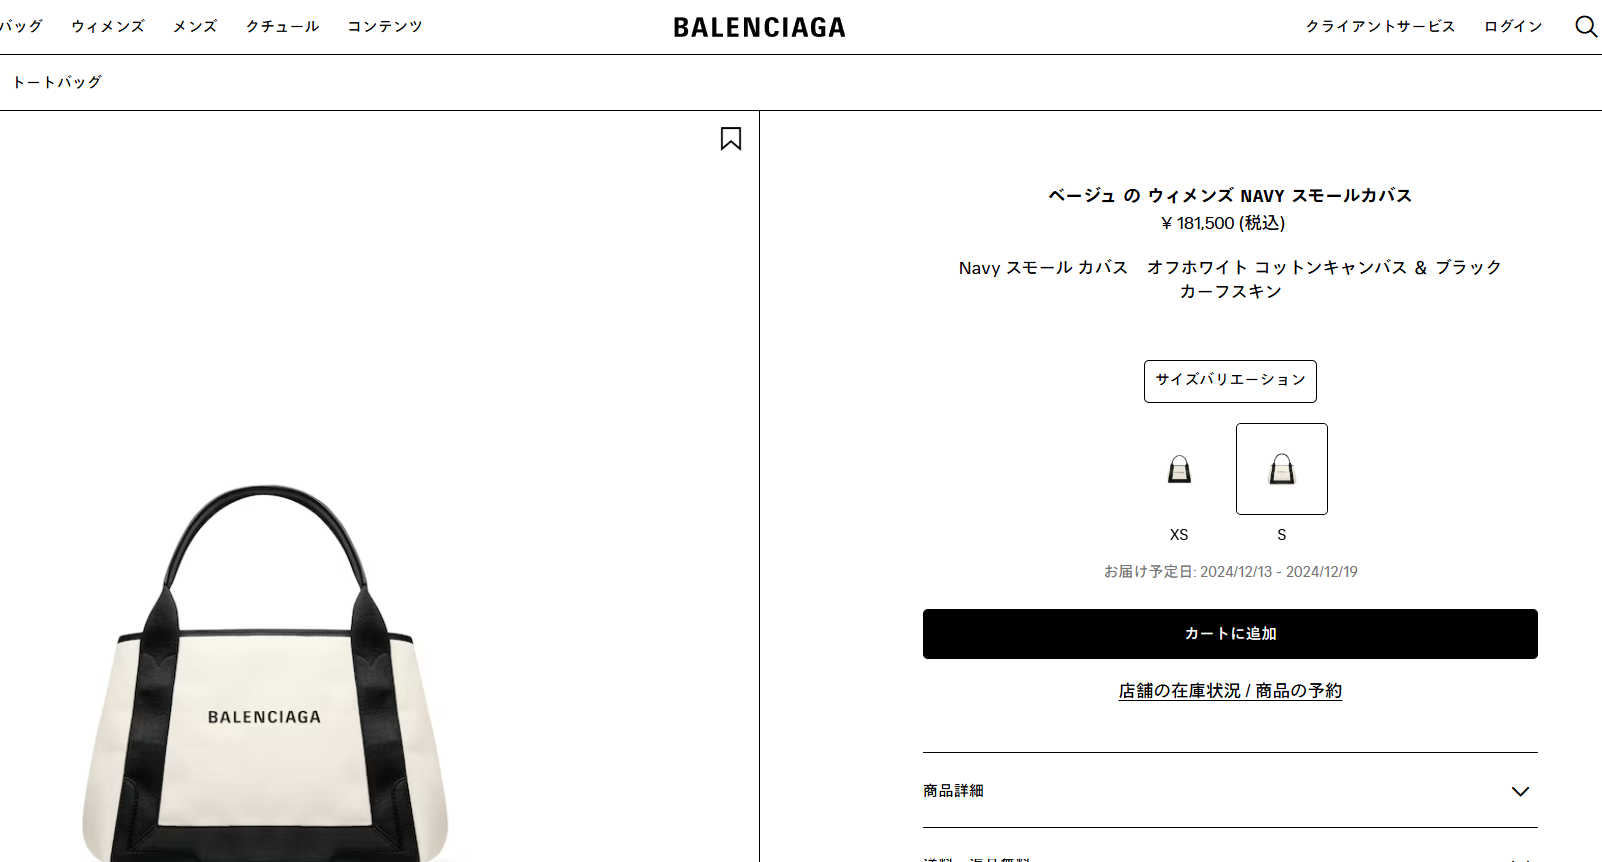1602x862 pixels.
Task: Open the トートバッグ breadcrumb link
Action: point(57,82)
